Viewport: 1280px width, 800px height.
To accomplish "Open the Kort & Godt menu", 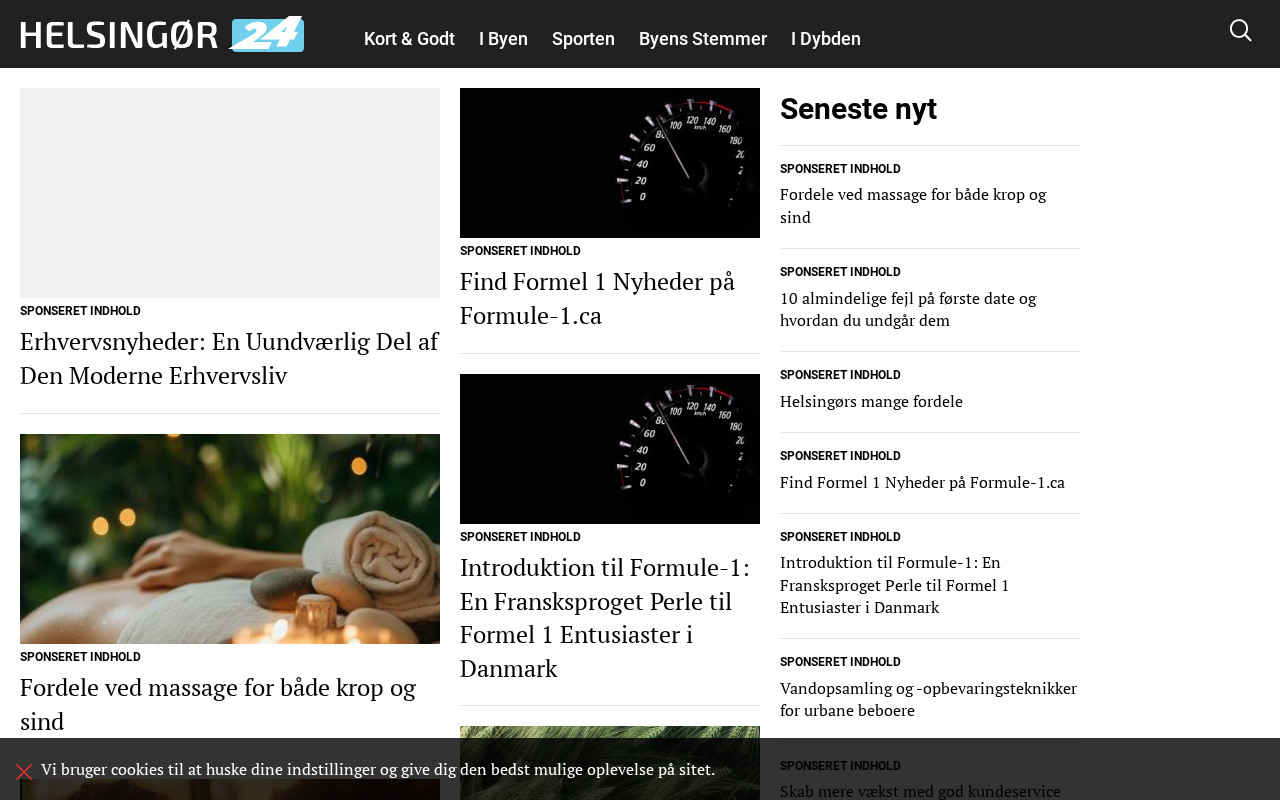I will pos(409,39).
